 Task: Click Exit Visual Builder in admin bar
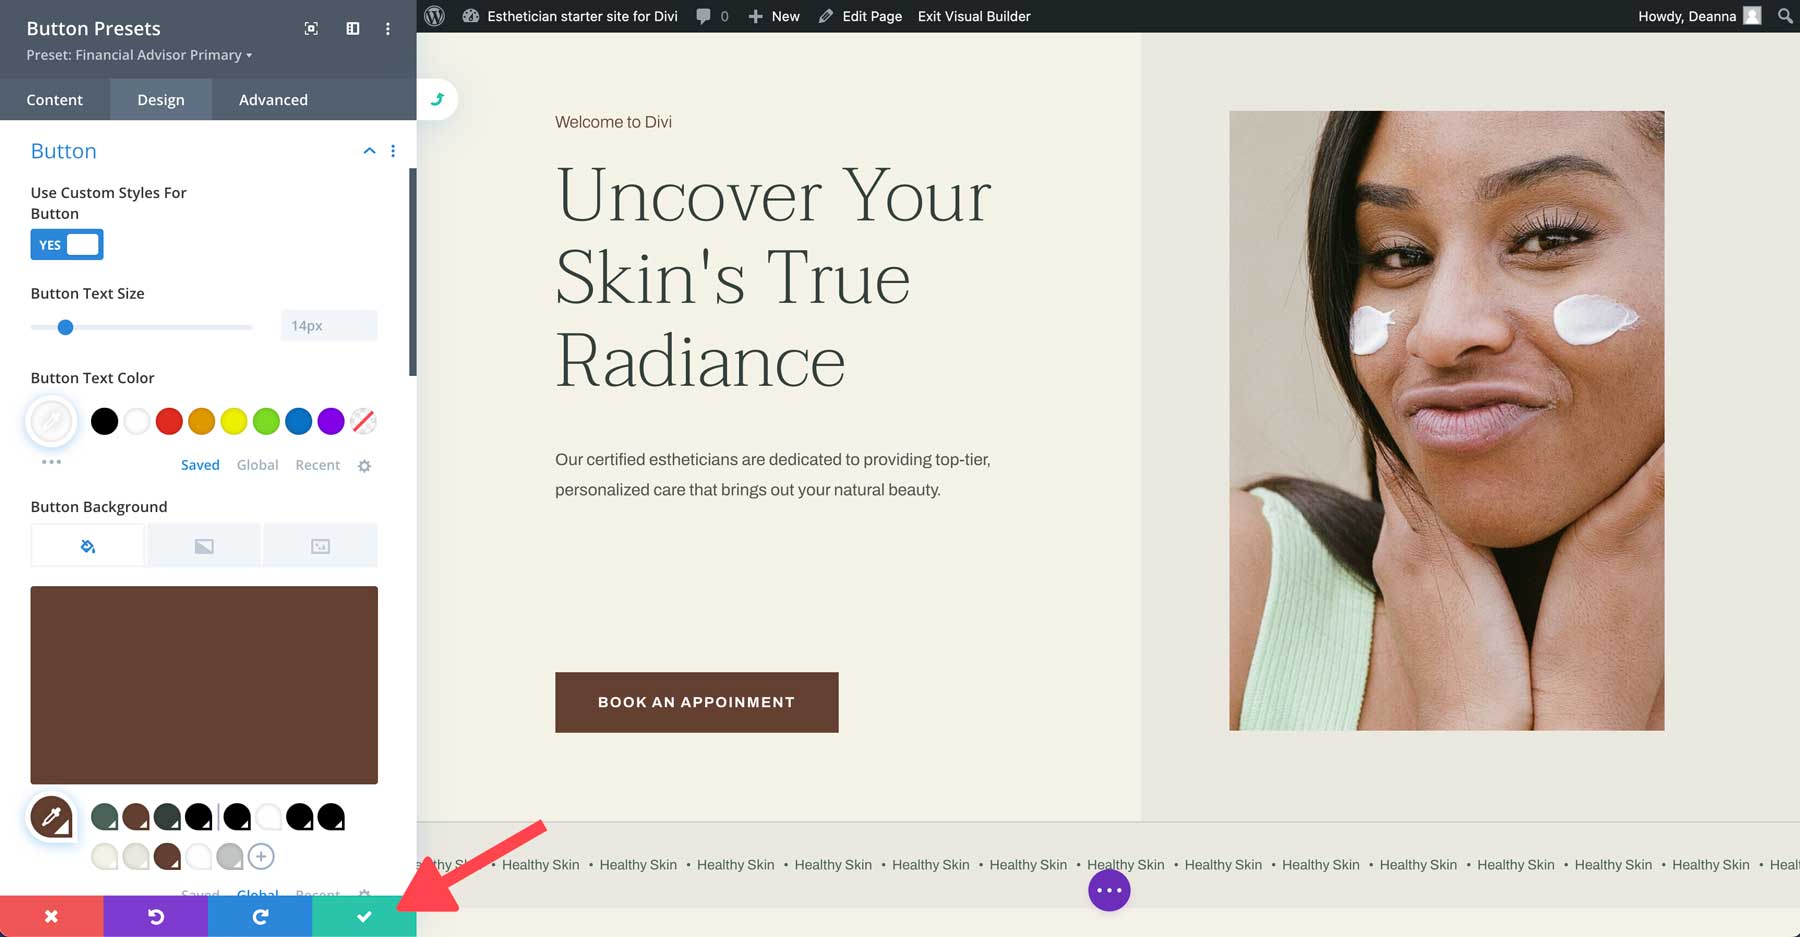[x=972, y=16]
